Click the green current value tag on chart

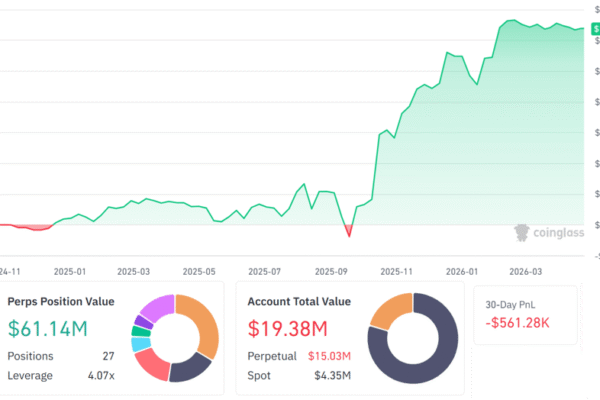pyautogui.click(x=593, y=29)
